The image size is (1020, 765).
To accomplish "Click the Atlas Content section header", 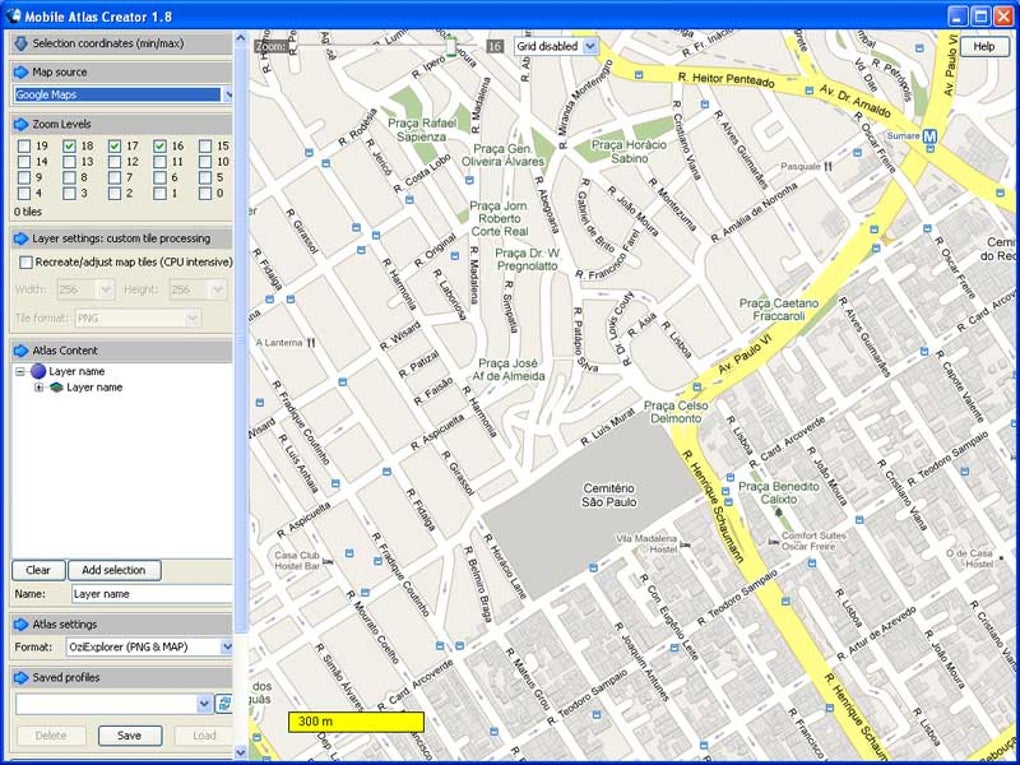I will tap(122, 351).
